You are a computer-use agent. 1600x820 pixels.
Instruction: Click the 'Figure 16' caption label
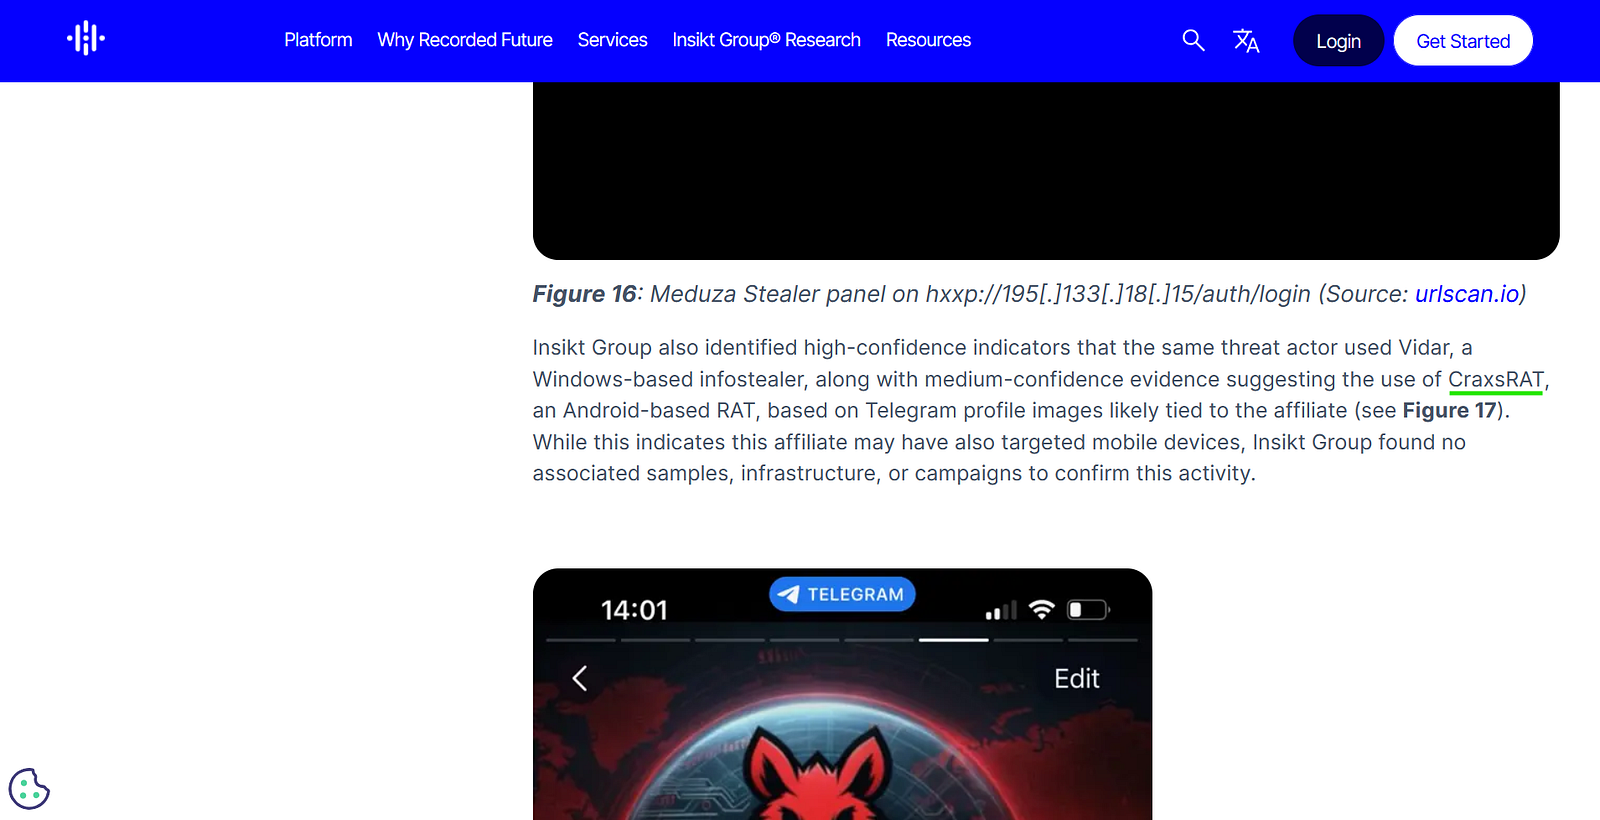(x=584, y=294)
